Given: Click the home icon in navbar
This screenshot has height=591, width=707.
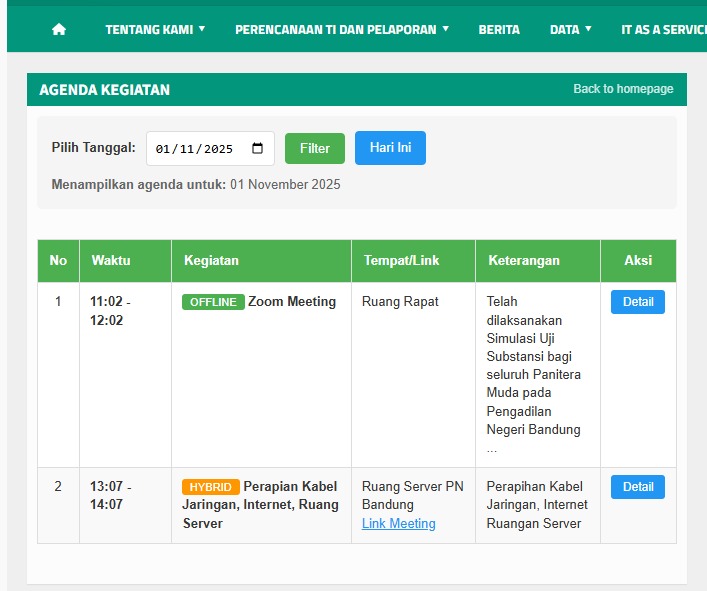Looking at the screenshot, I should pos(59,29).
